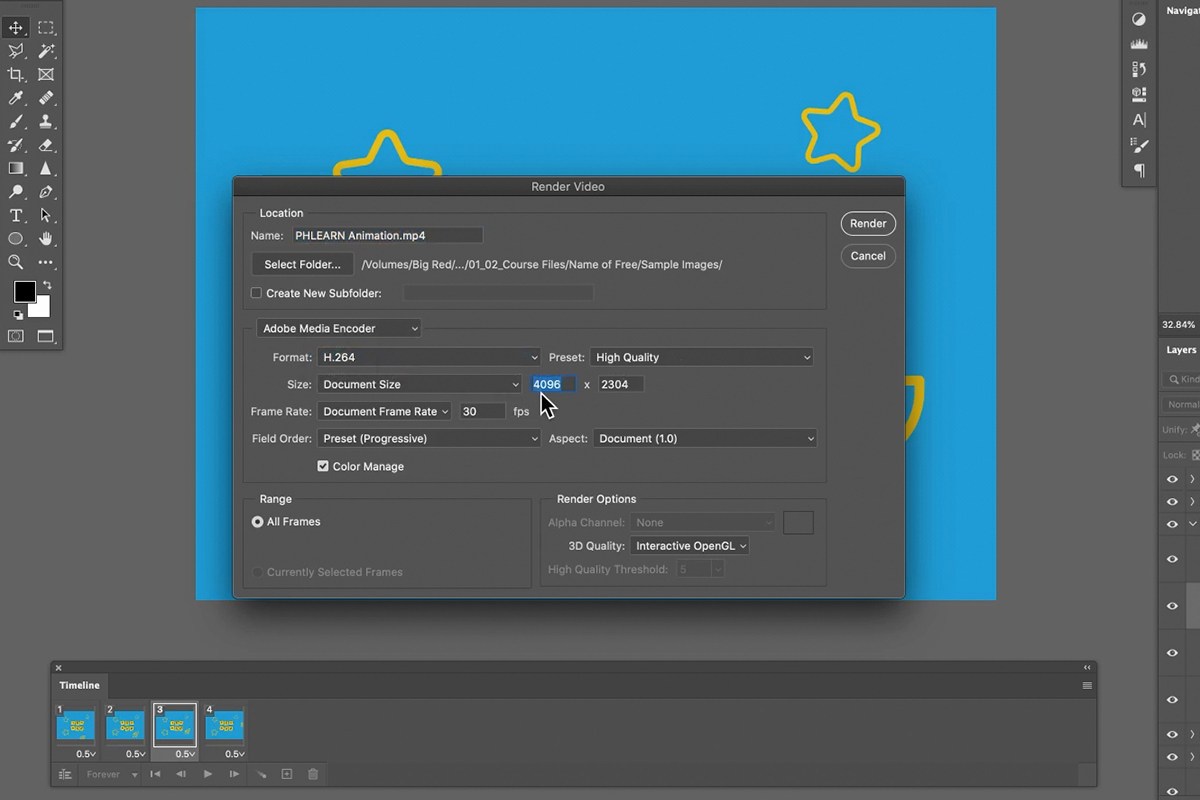Viewport: 1200px width, 800px height.
Task: Select the Pen tool
Action: pos(45,192)
